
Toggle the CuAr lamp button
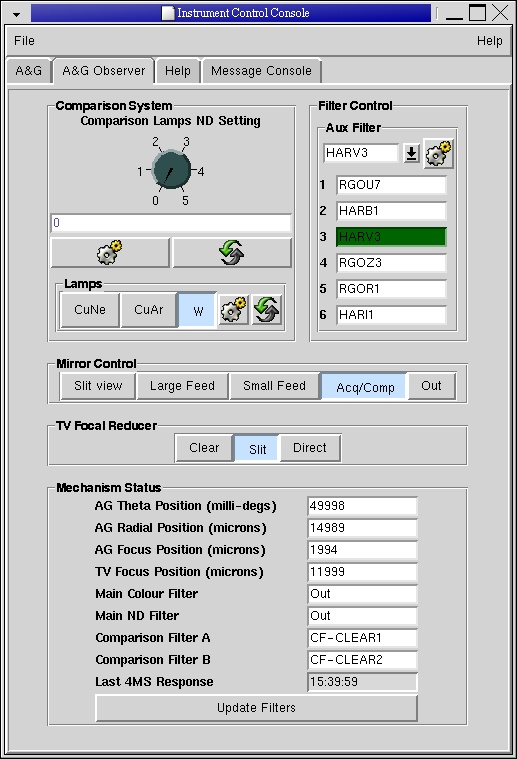149,310
